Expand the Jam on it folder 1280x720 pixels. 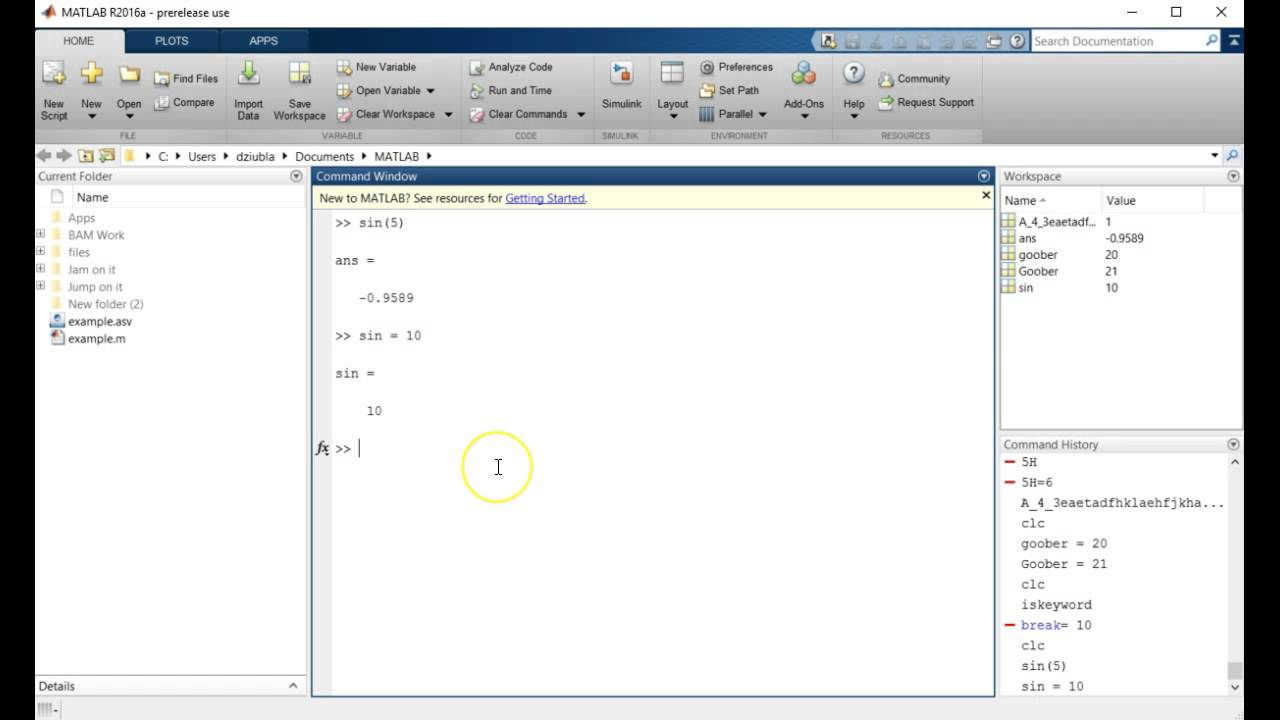[41, 269]
